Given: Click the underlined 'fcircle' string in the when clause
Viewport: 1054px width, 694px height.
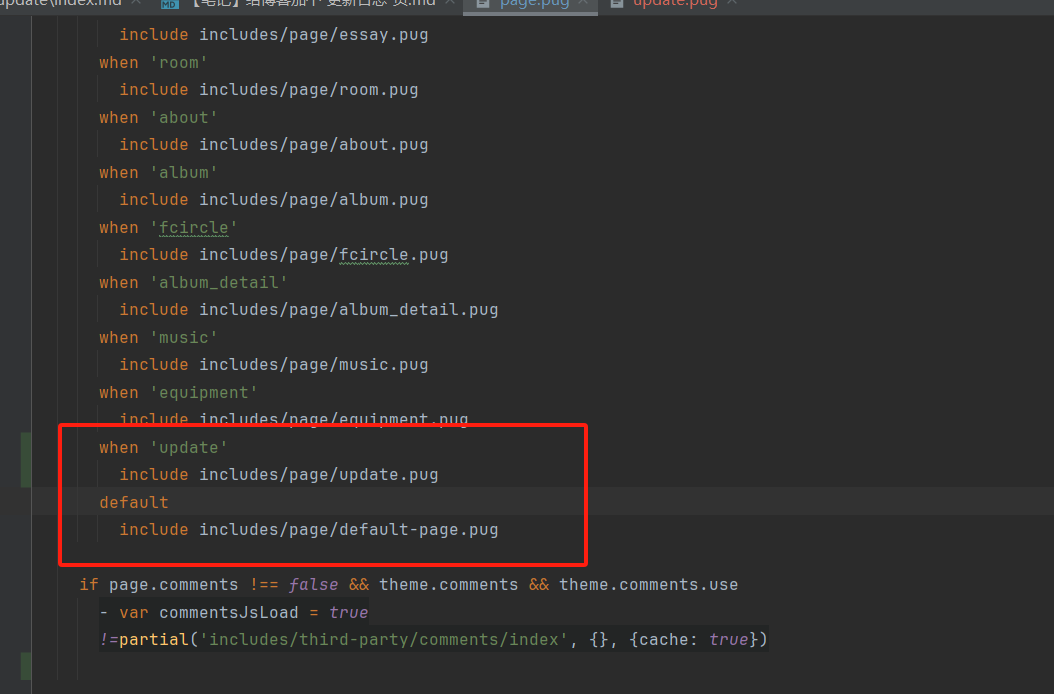Looking at the screenshot, I should click(193, 227).
